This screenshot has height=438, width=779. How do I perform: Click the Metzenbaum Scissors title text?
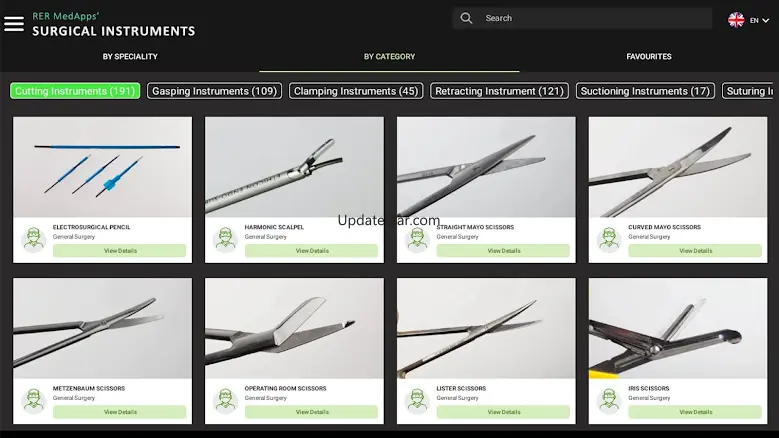pos(89,388)
